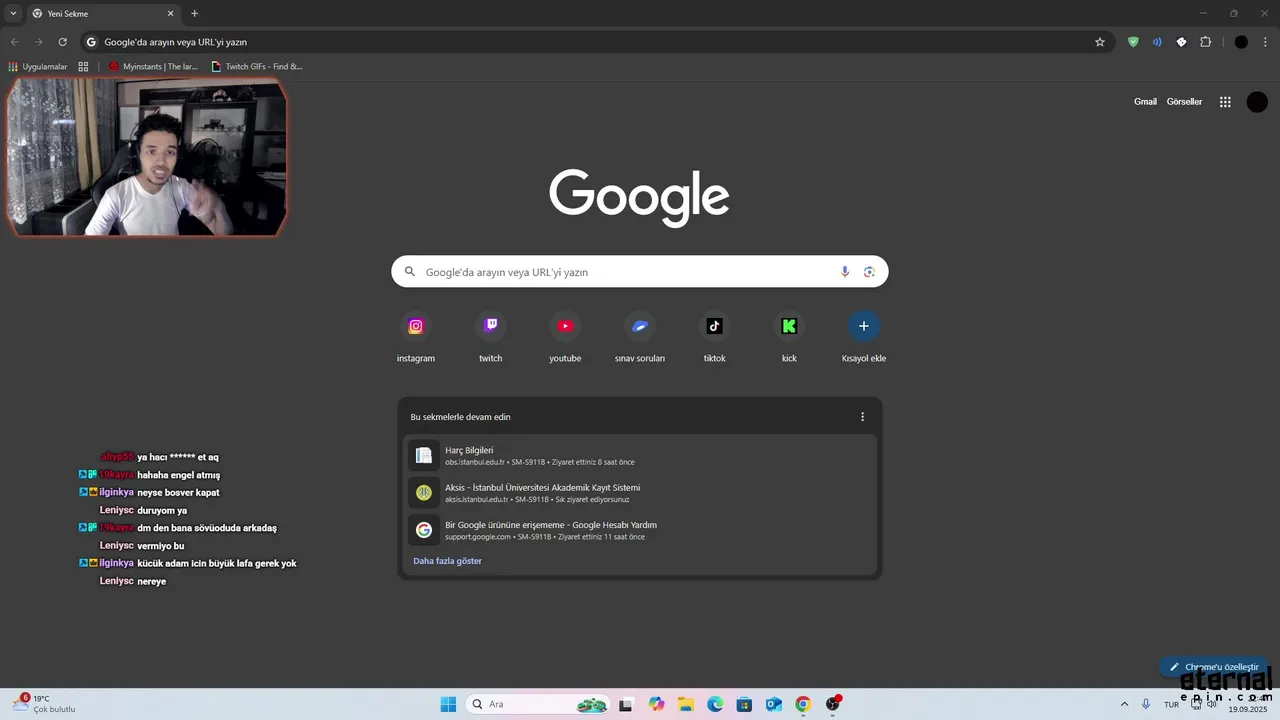Expand the tab search dropdown arrow
Image resolution: width=1280 pixels, height=720 pixels.
(13, 14)
